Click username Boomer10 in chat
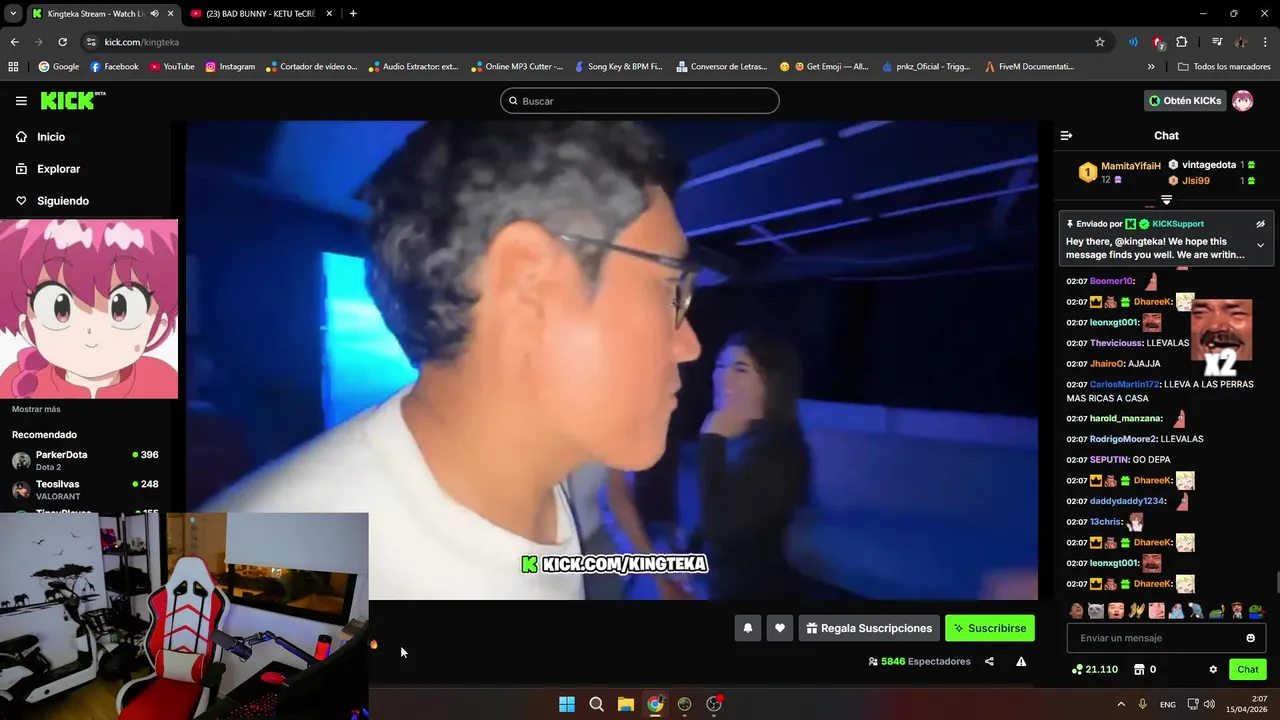The width and height of the screenshot is (1280, 720). point(1111,281)
